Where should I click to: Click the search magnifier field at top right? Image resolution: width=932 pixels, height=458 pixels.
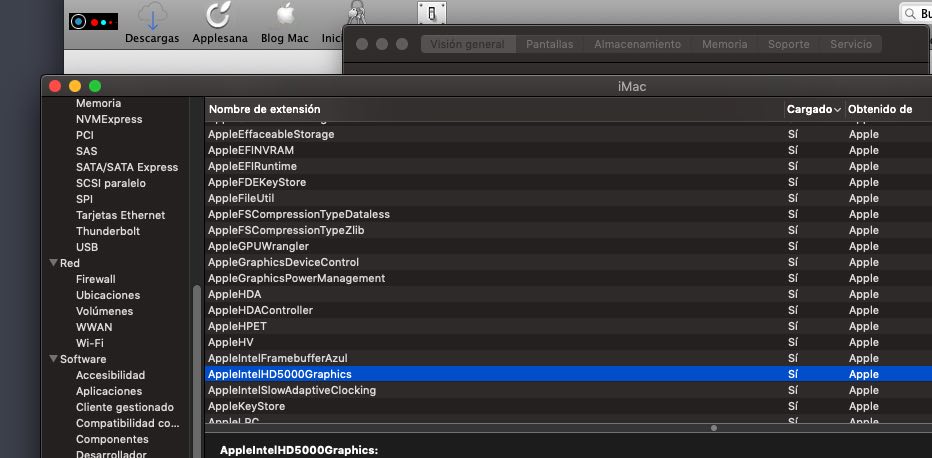pos(916,14)
